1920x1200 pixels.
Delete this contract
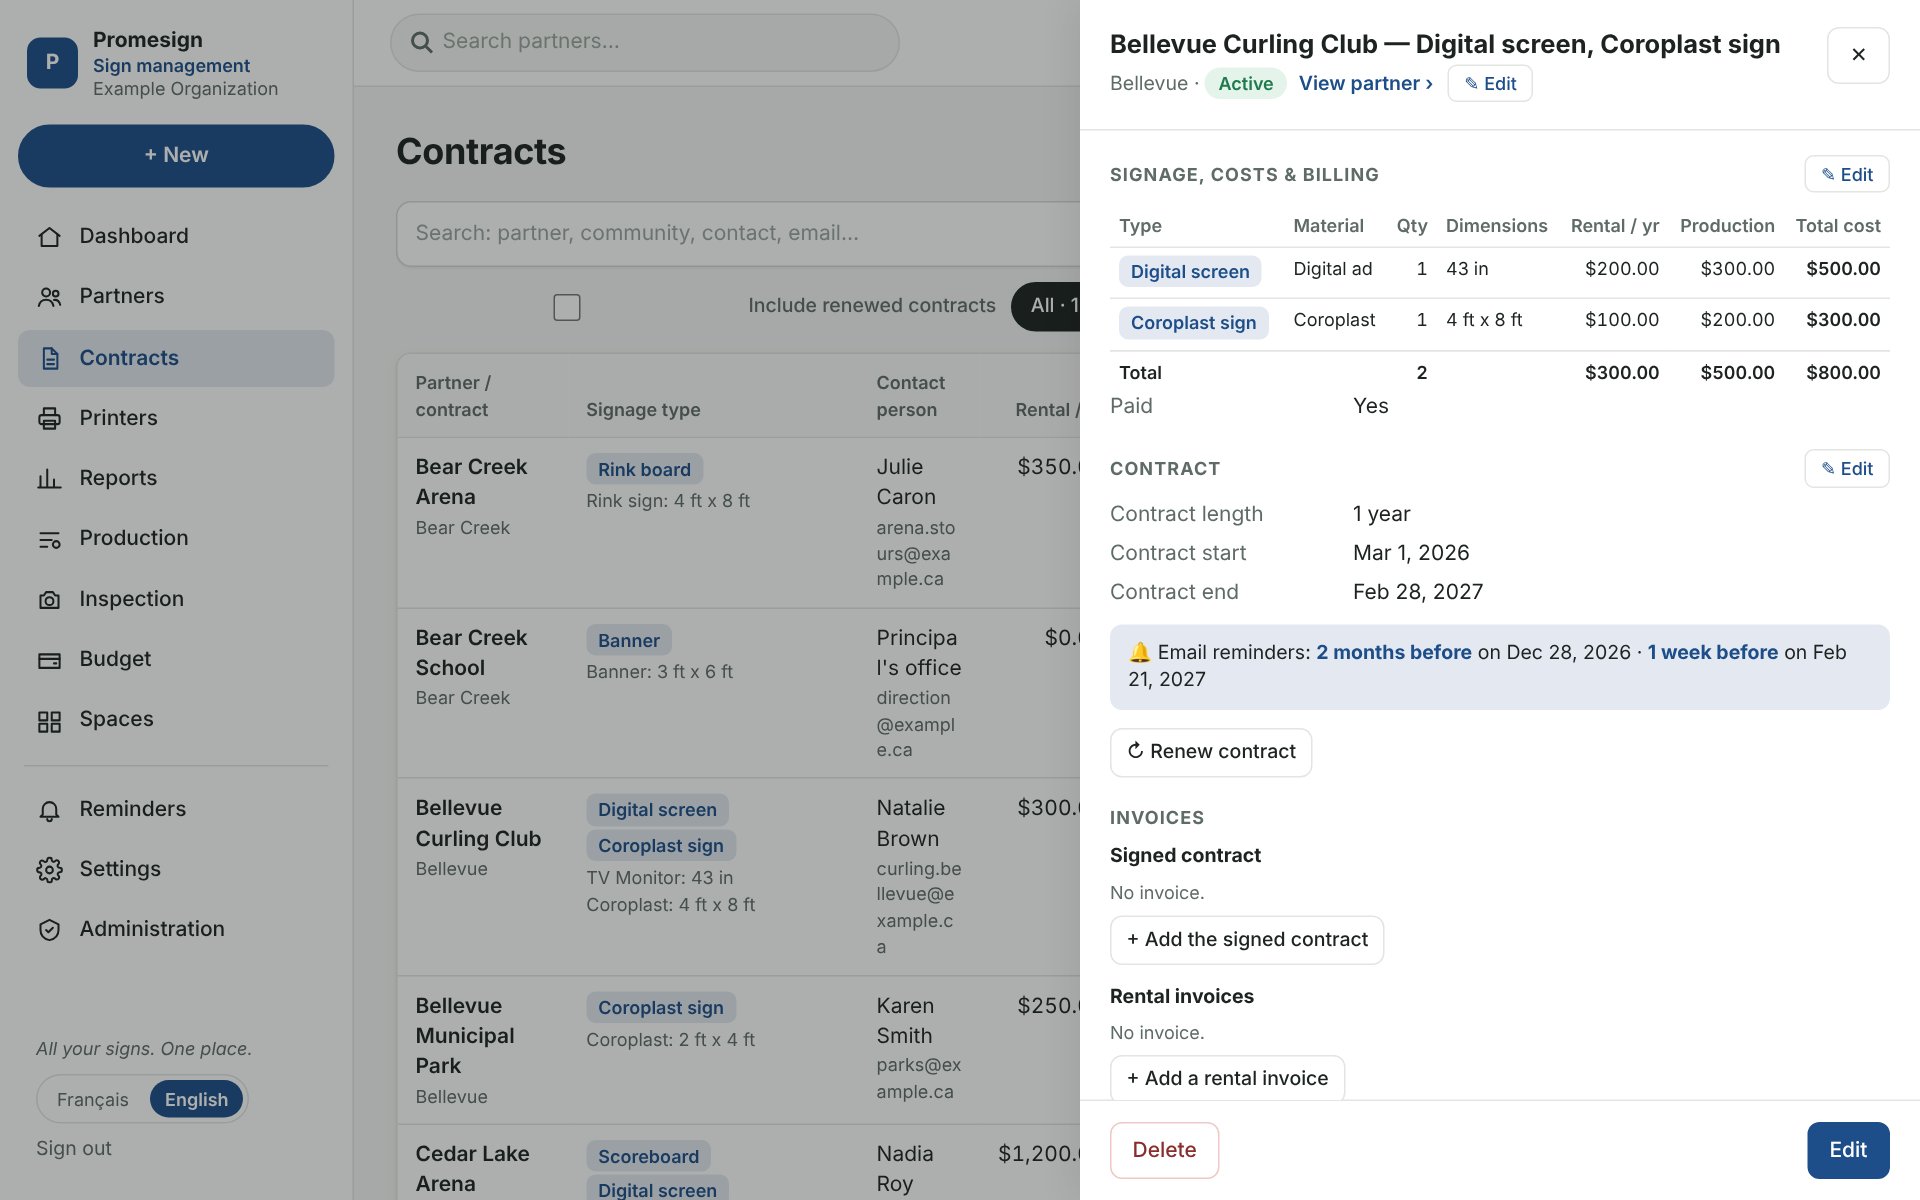[1164, 1150]
